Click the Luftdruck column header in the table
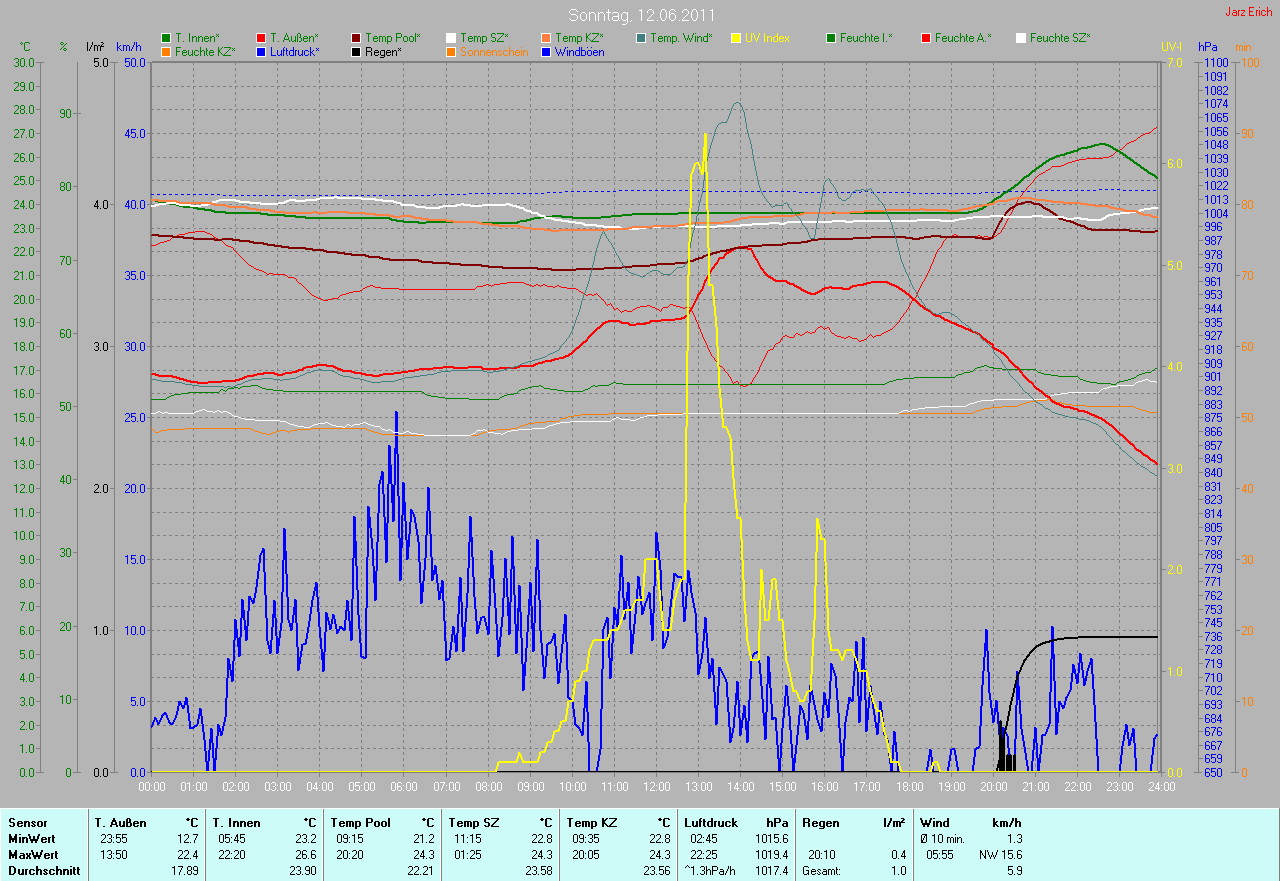1280x881 pixels. point(711,823)
